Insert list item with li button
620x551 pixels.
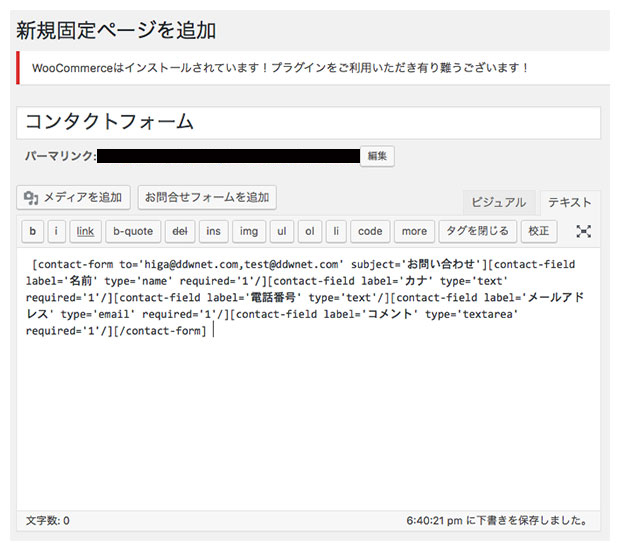(x=336, y=231)
